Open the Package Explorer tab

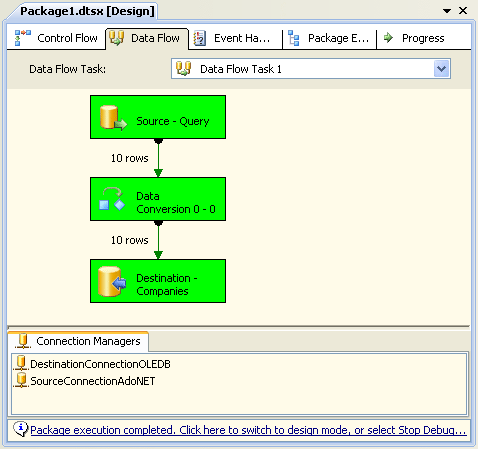(329, 38)
